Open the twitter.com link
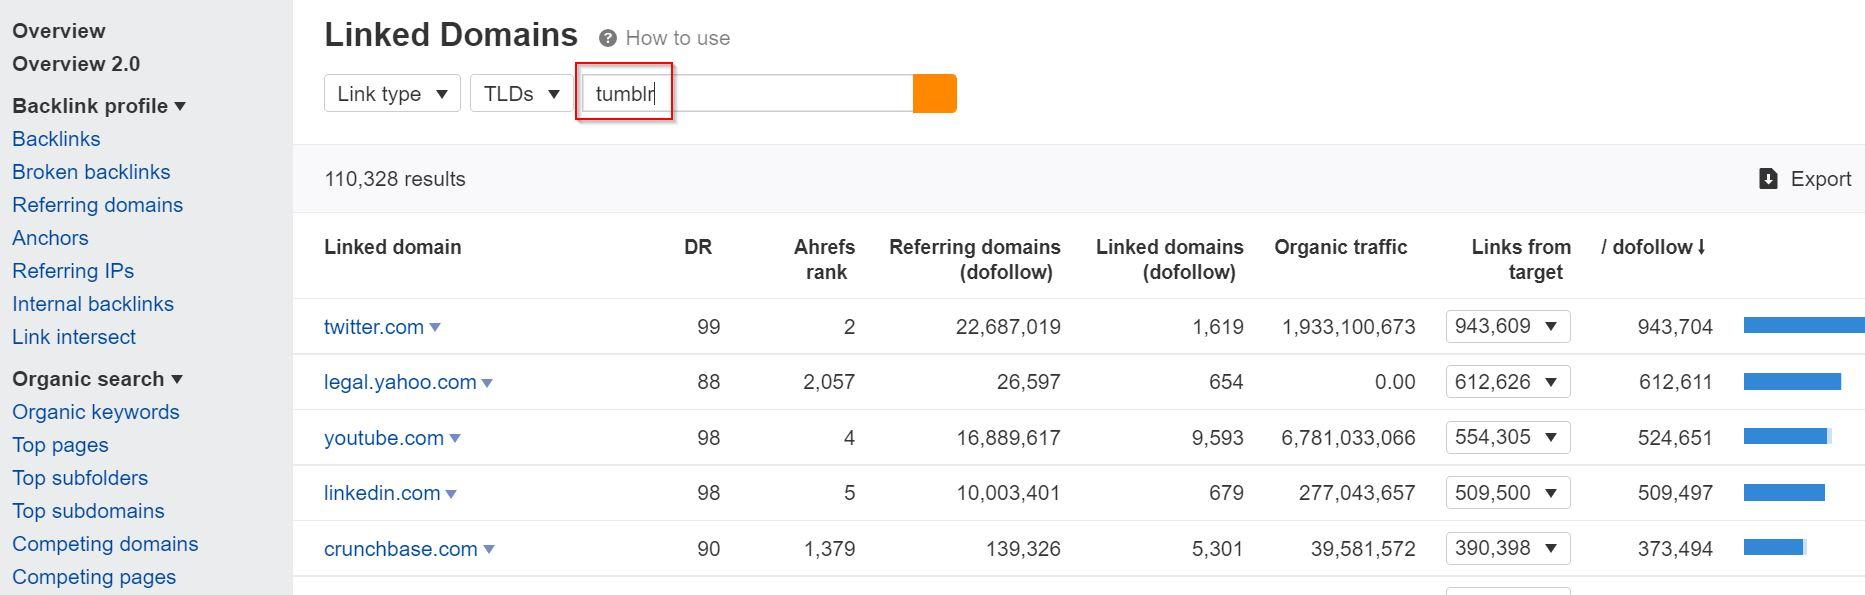The width and height of the screenshot is (1865, 595). [374, 327]
